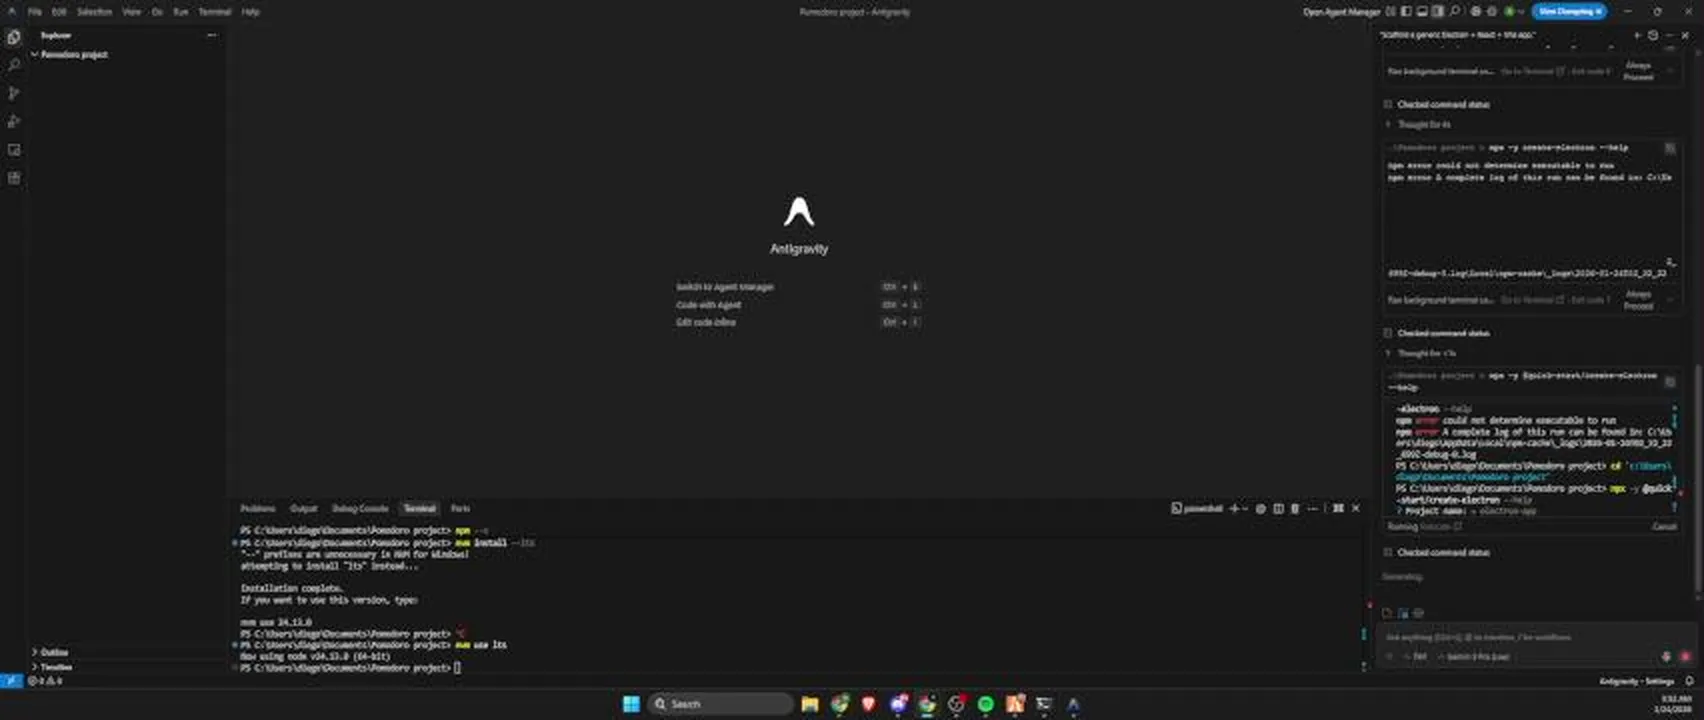1704x720 pixels.
Task: Split the terminal pane
Action: click(x=1278, y=509)
